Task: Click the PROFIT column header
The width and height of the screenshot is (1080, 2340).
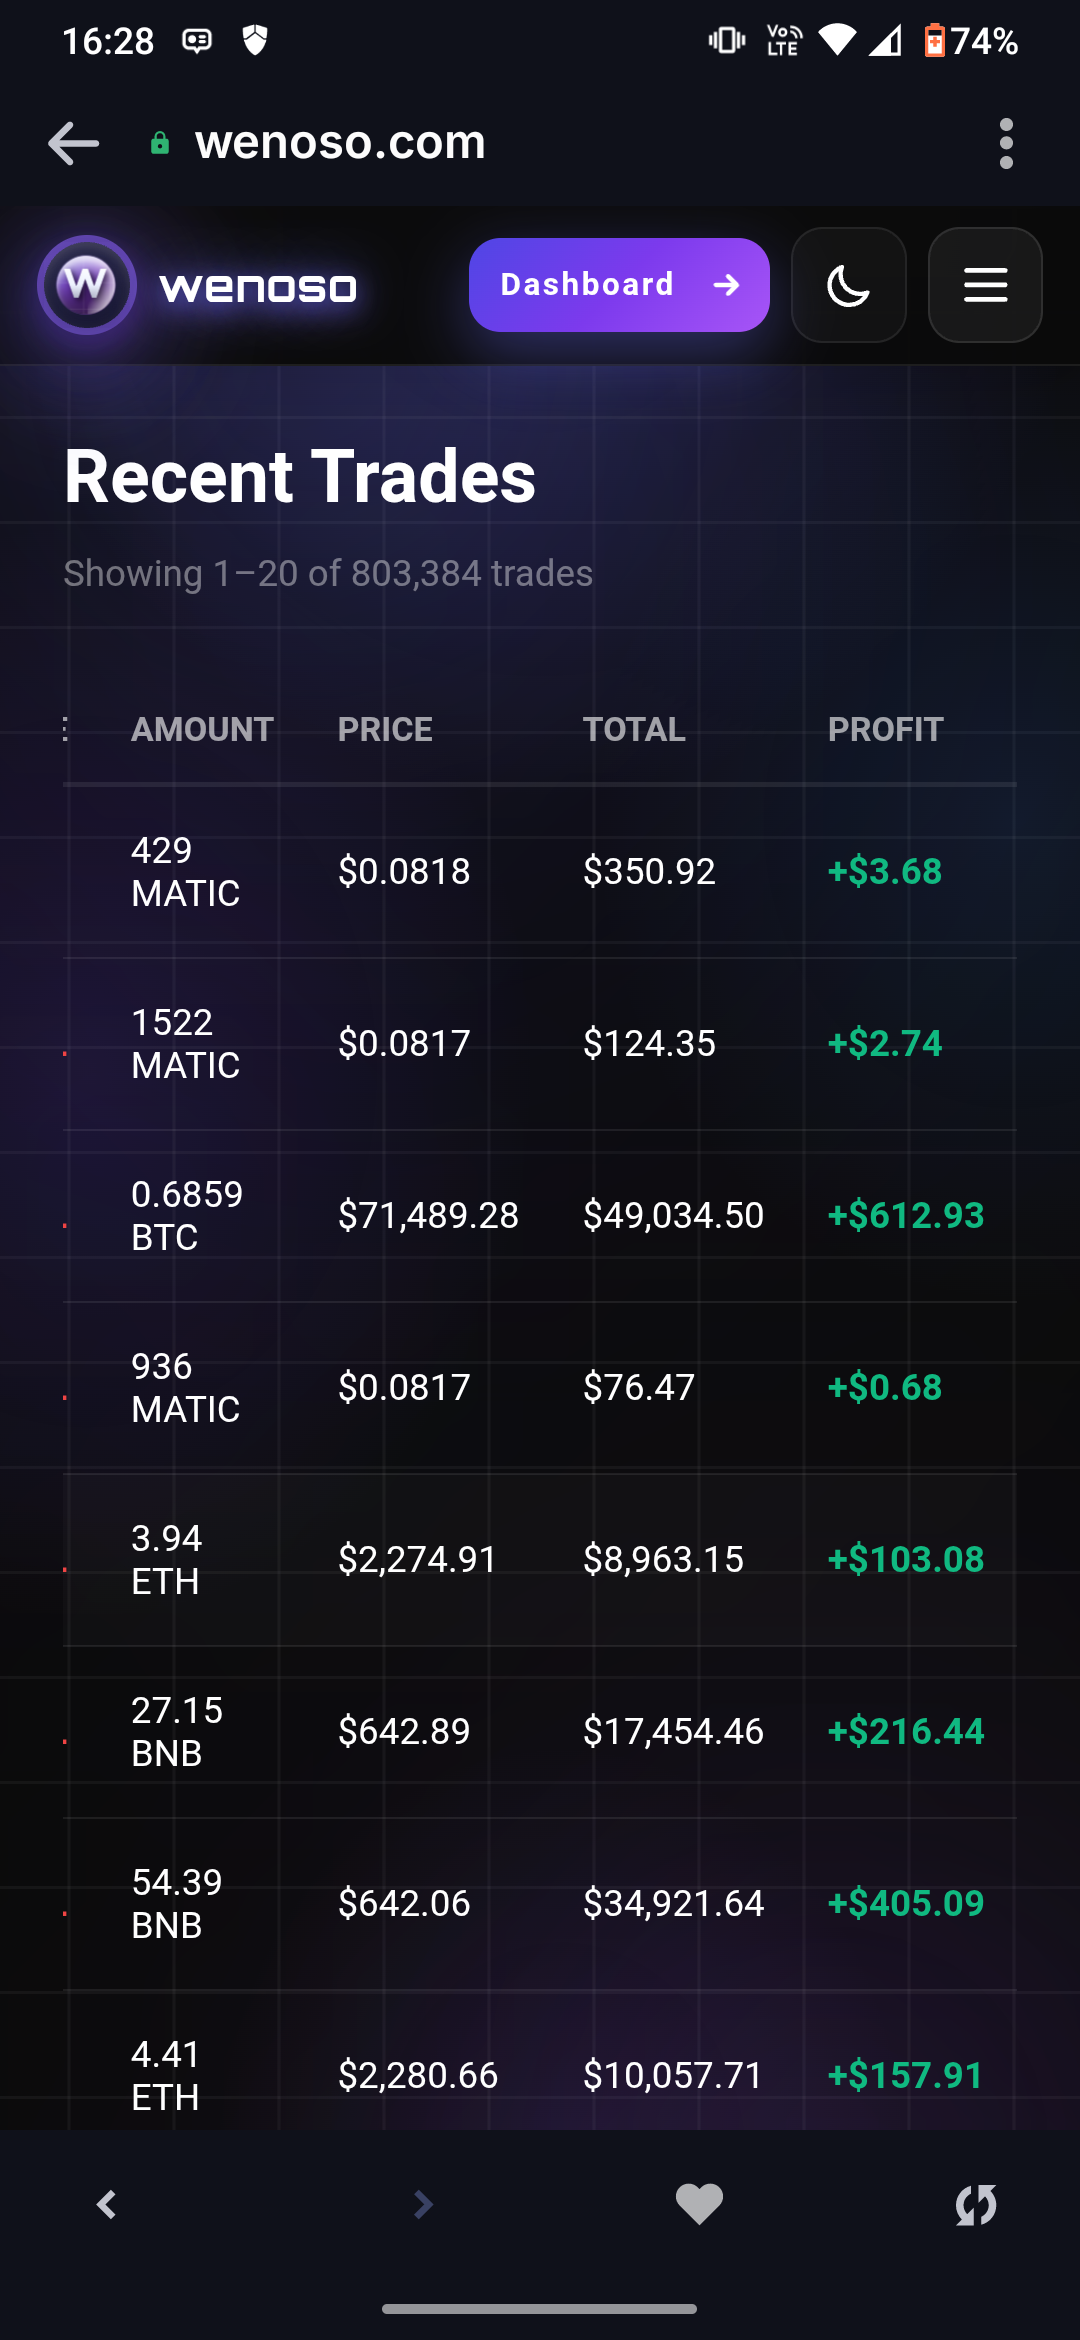Action: coord(885,730)
